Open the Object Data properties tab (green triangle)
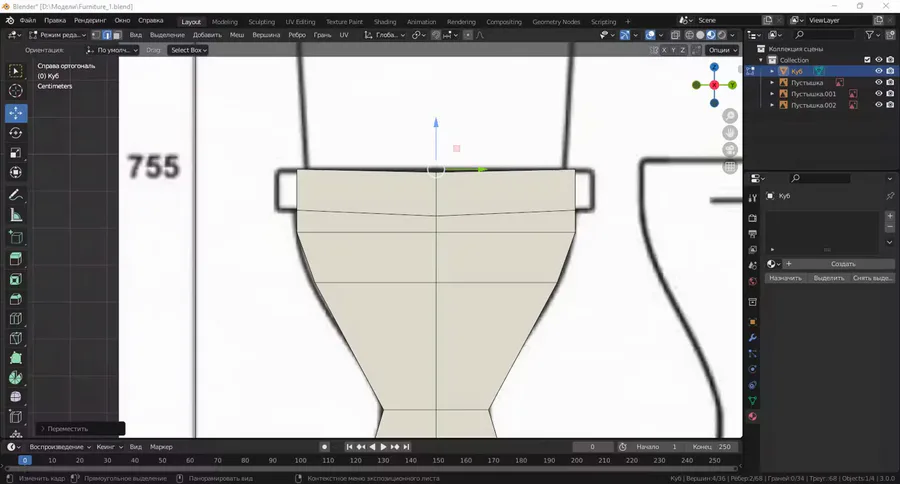The width and height of the screenshot is (900, 484). point(752,401)
